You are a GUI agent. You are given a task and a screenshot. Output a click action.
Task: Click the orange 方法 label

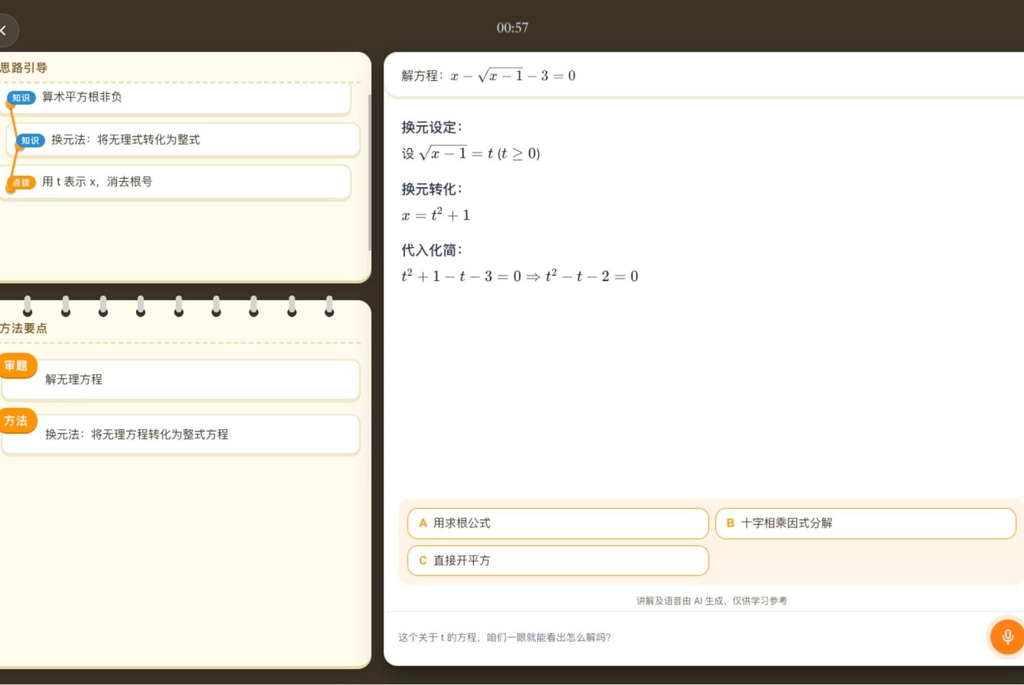16,421
